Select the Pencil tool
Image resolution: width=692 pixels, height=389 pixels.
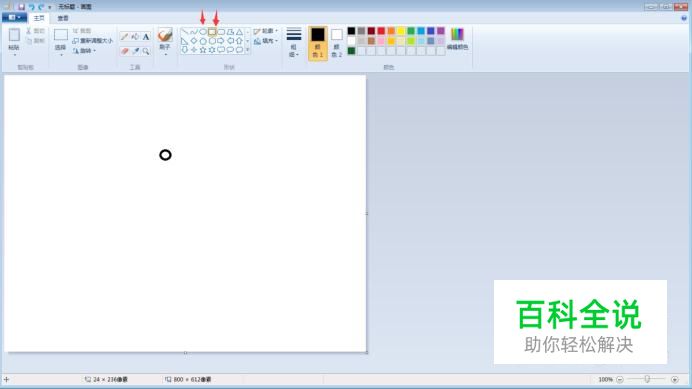click(124, 37)
